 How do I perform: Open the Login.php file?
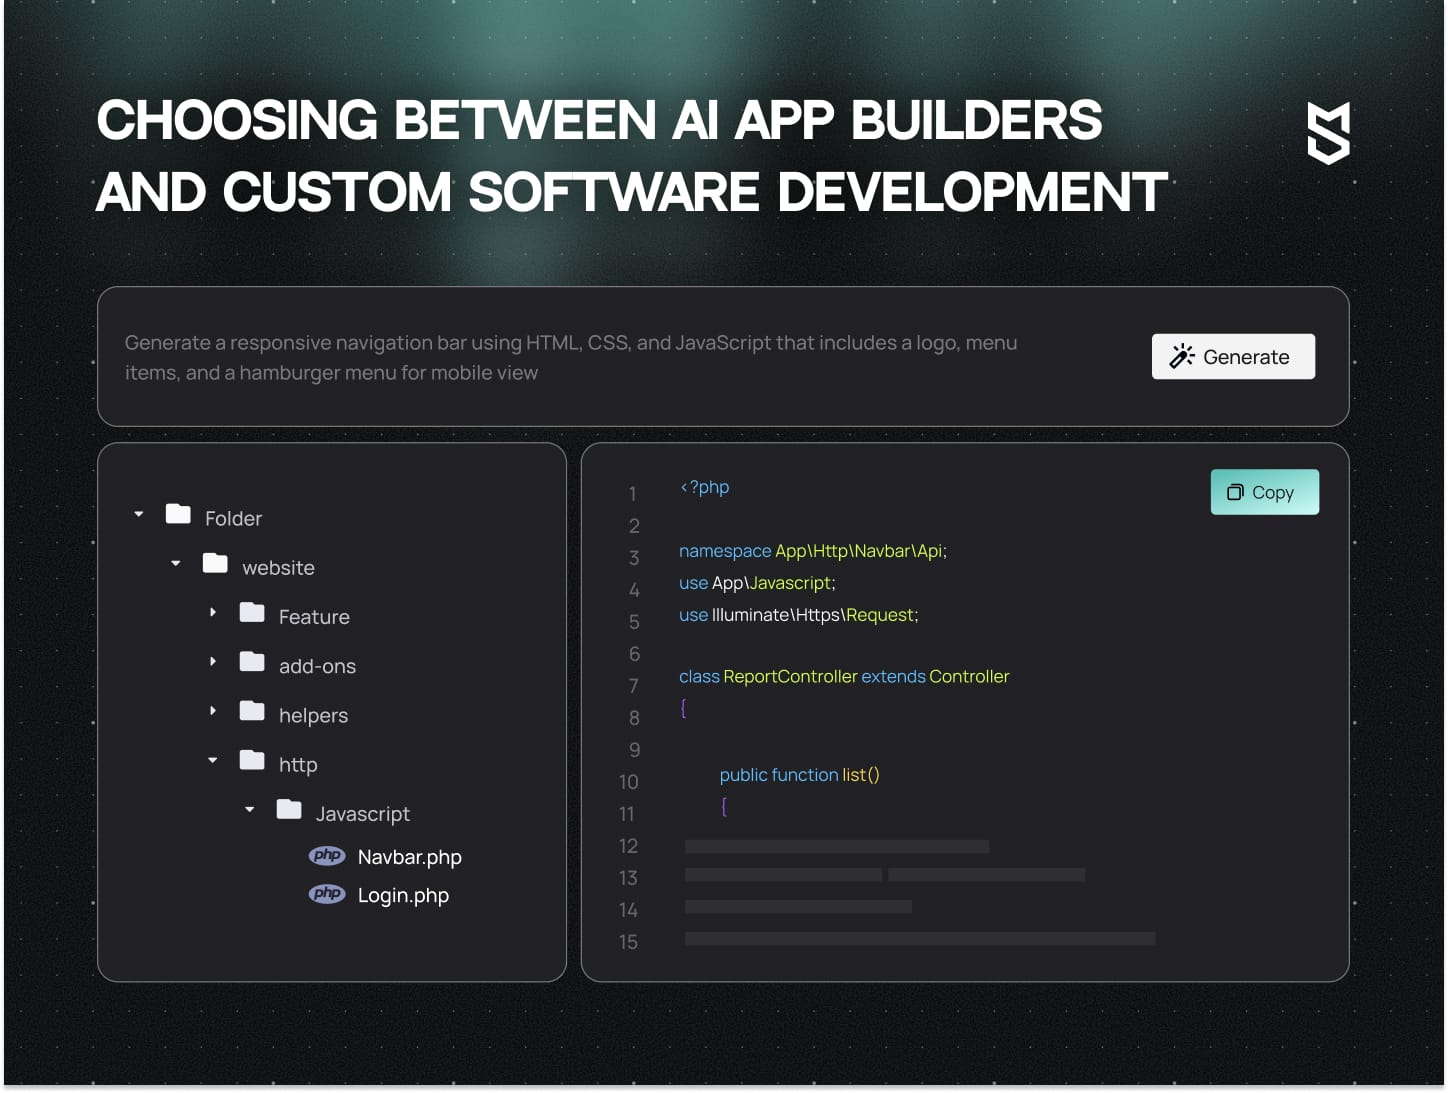[403, 895]
